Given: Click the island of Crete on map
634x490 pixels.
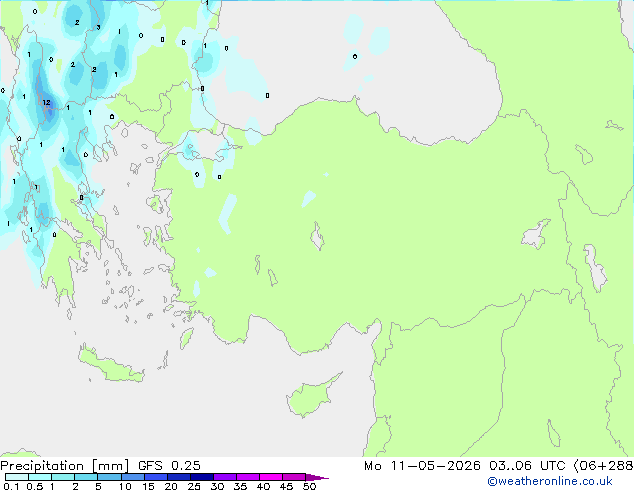Looking at the screenshot, I should pos(111,364).
